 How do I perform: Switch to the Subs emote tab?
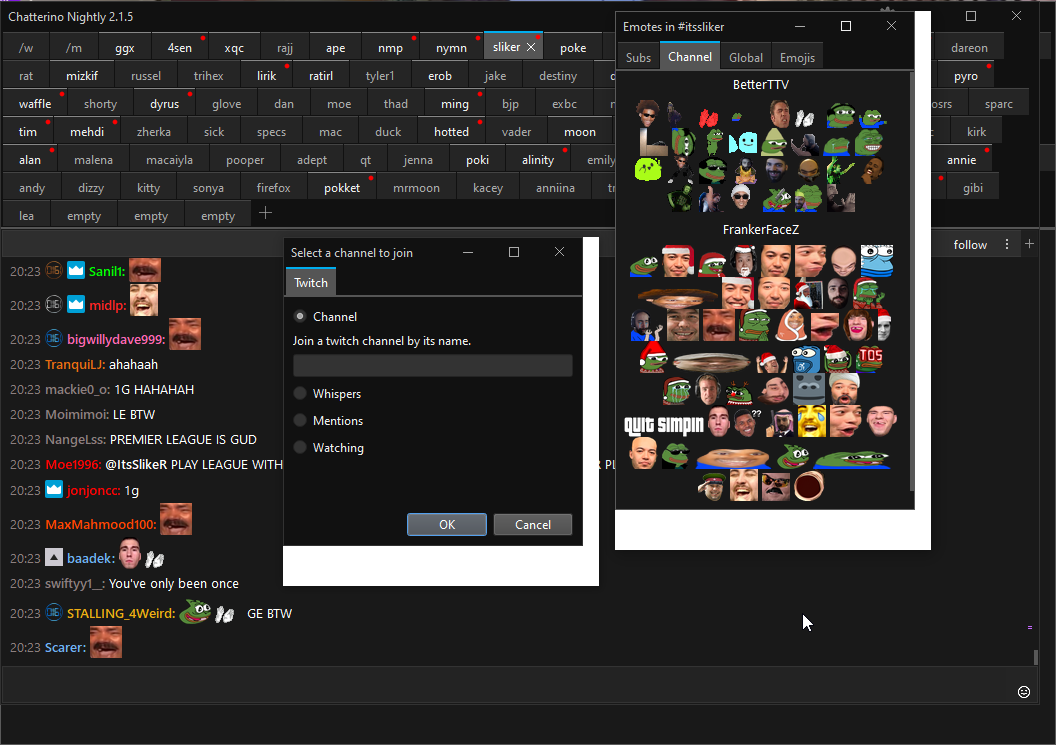[638, 57]
